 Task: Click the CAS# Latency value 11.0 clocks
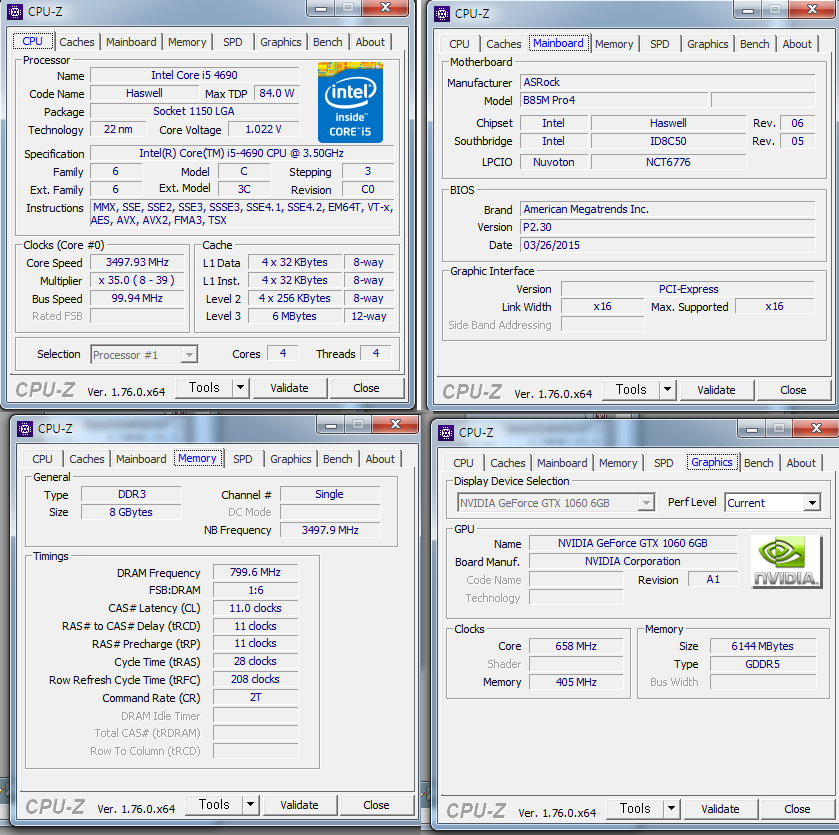(256, 608)
